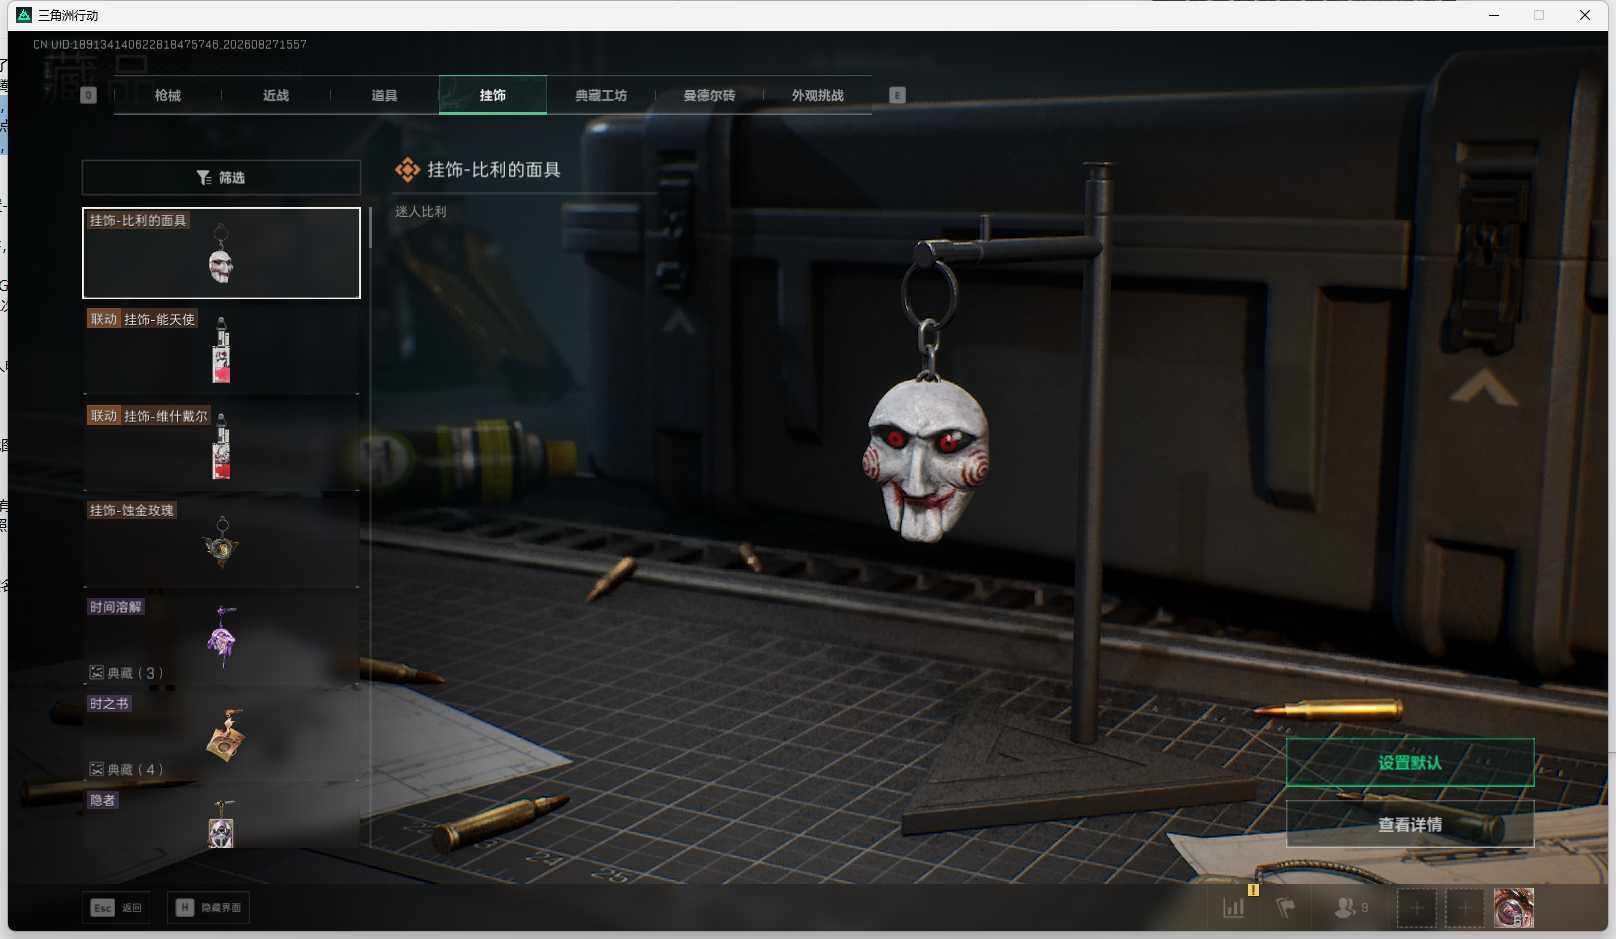Click the 三角洲行动 app icon in title bar
The image size is (1616, 939).
pyautogui.click(x=24, y=15)
